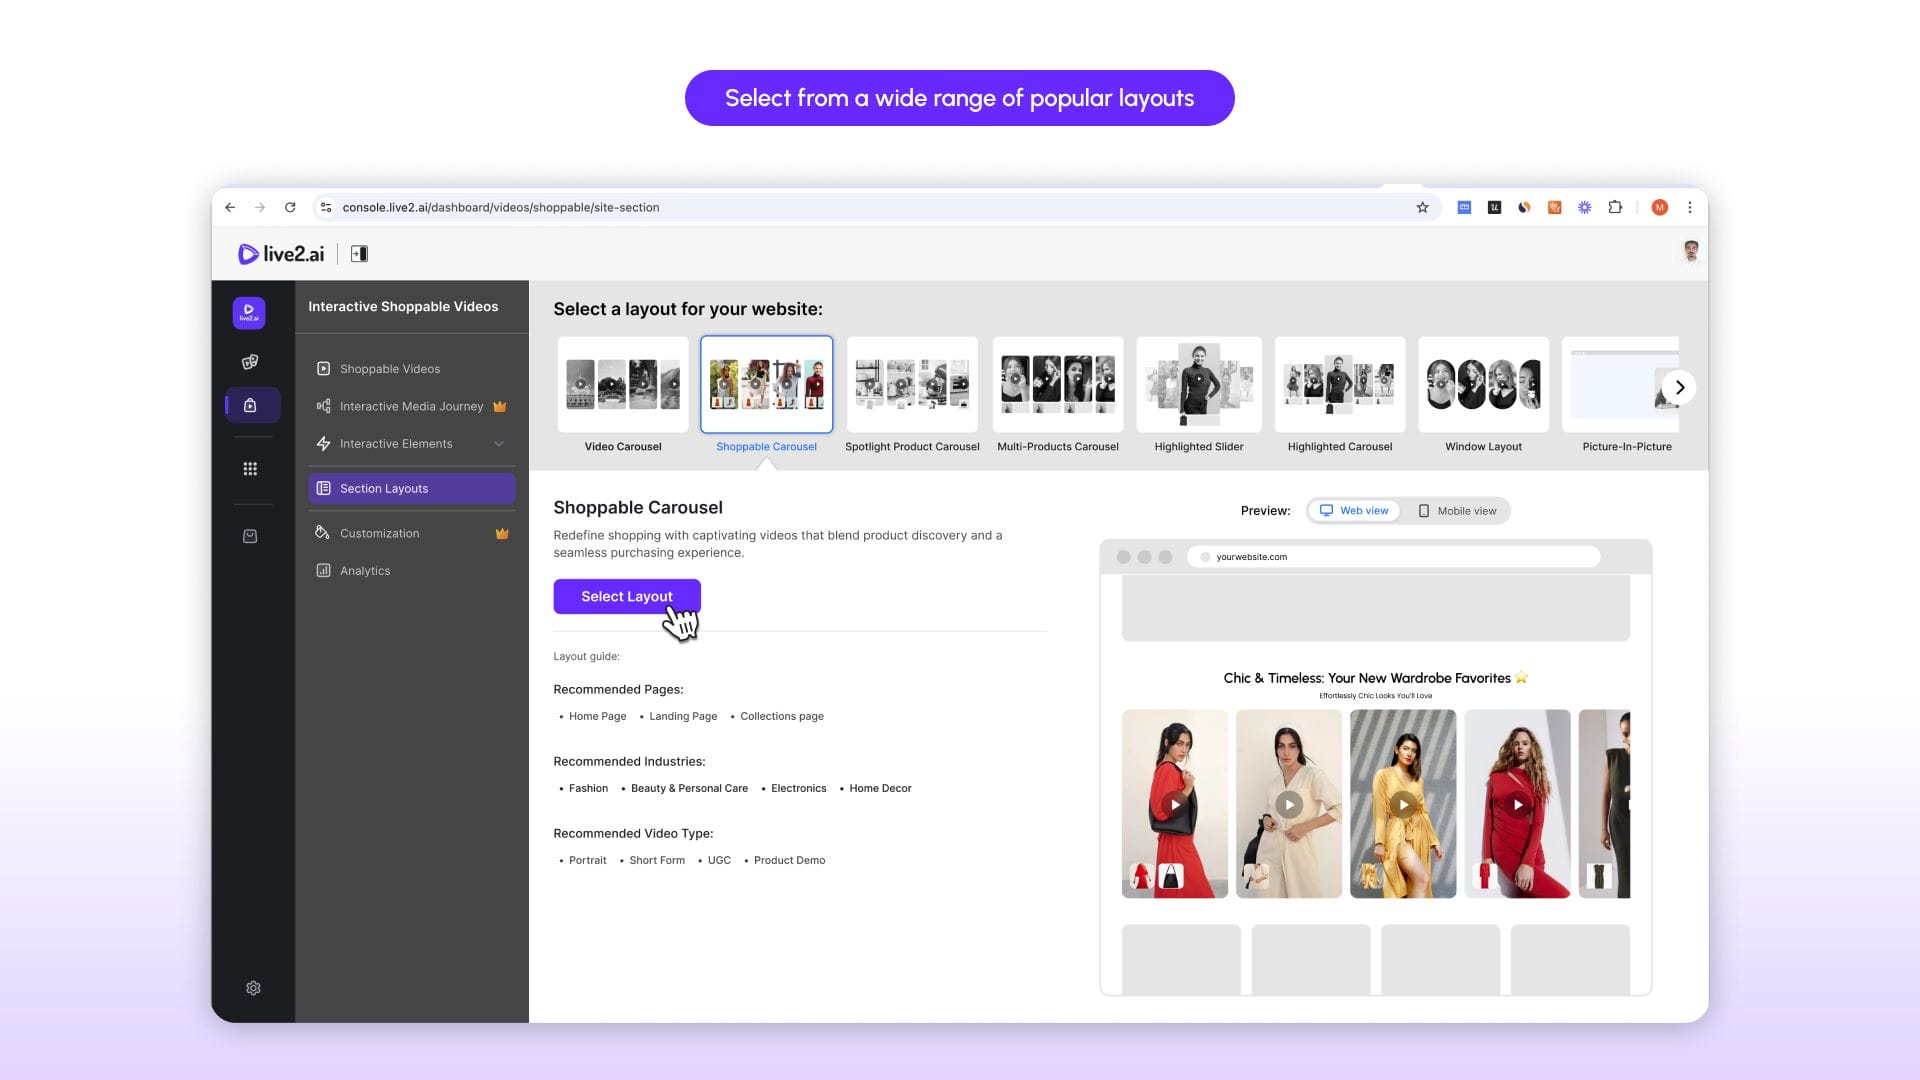
Task: Open the settings gear in the left rail
Action: click(x=253, y=988)
